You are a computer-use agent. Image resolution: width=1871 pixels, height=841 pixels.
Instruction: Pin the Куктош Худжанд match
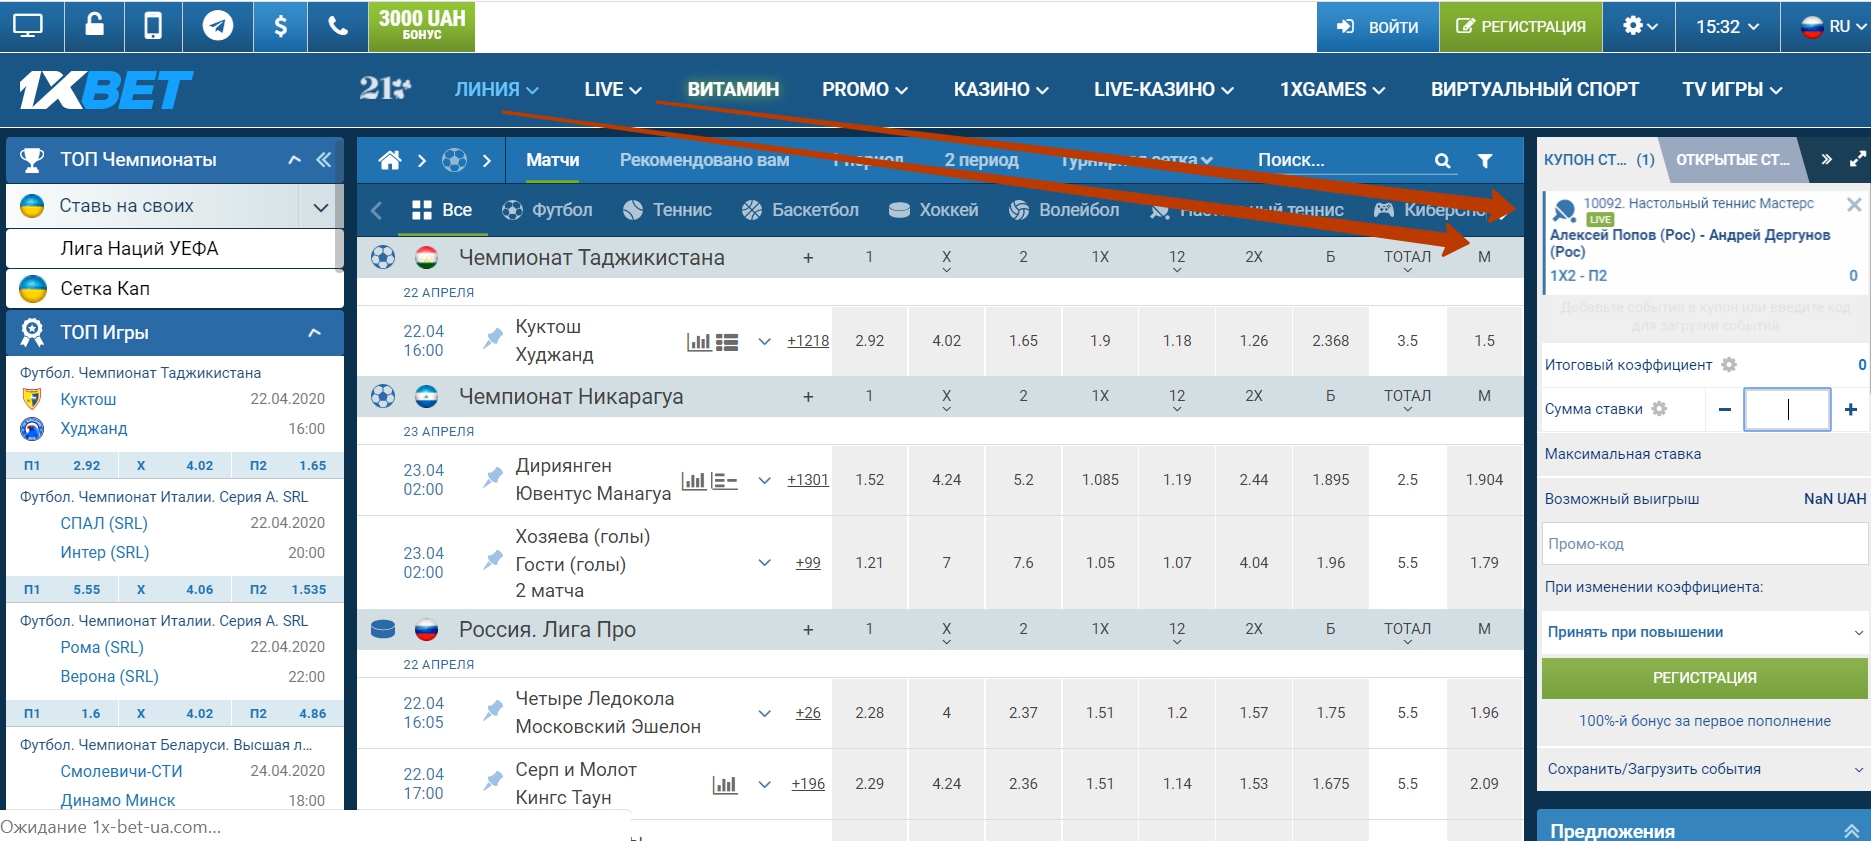click(x=493, y=338)
